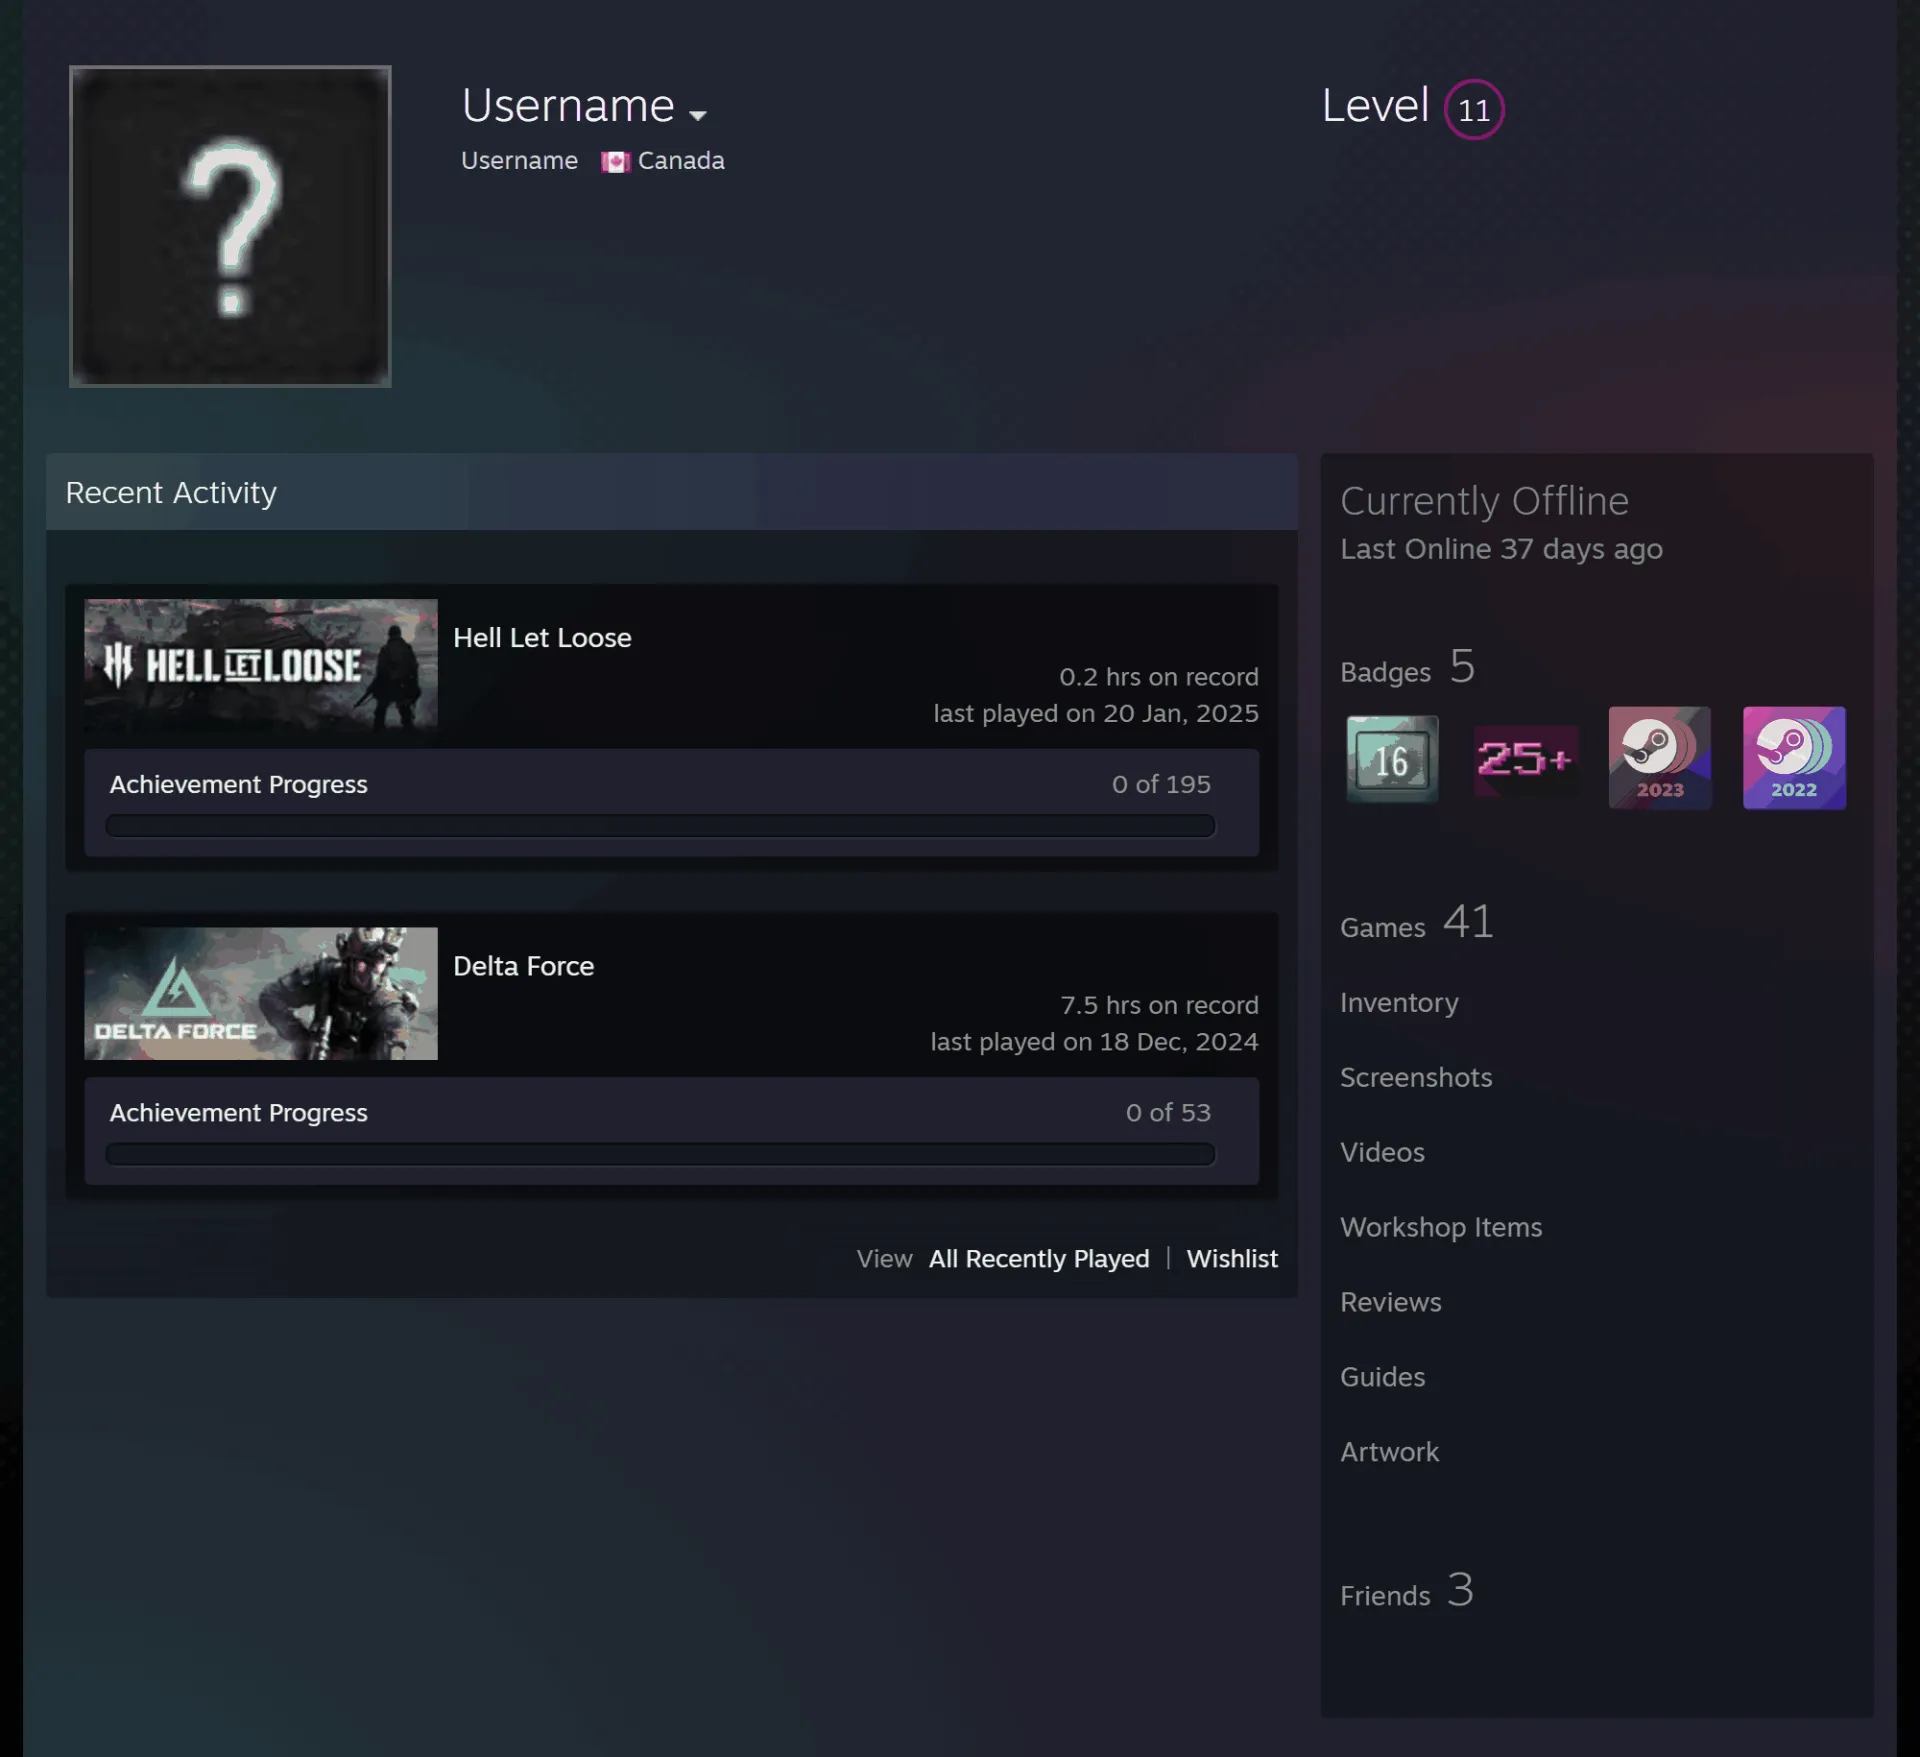Open the Badges 5 section
Image resolution: width=1920 pixels, height=1757 pixels.
1408,667
